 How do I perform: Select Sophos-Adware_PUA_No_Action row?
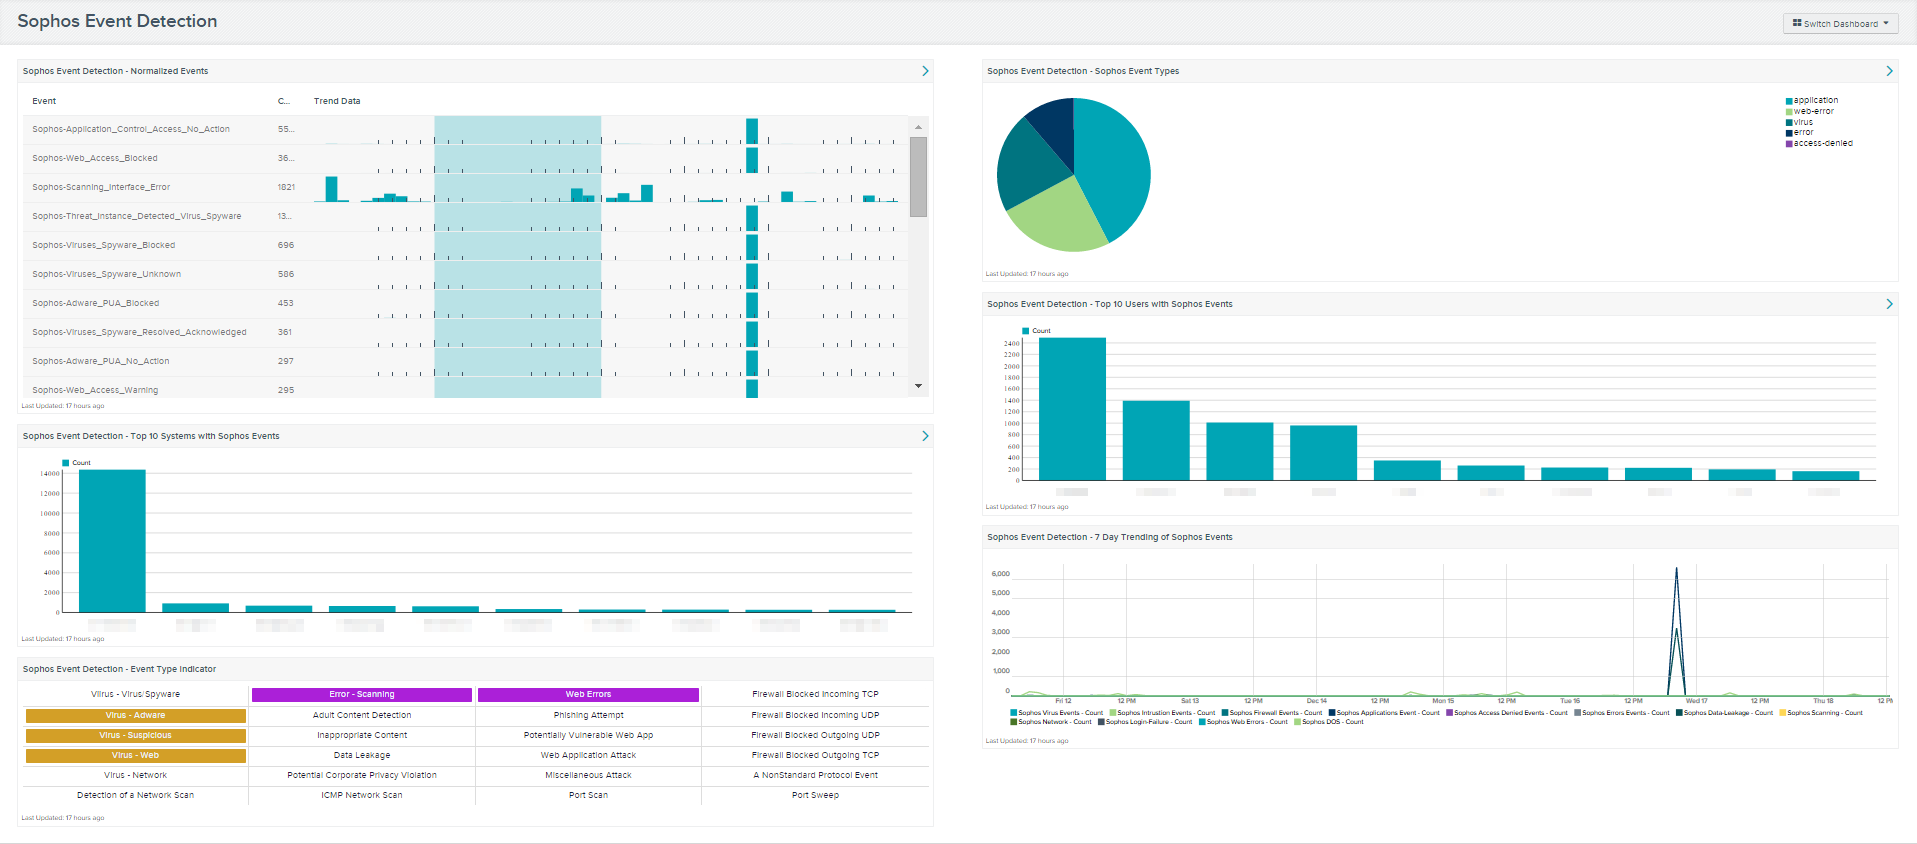pos(466,361)
